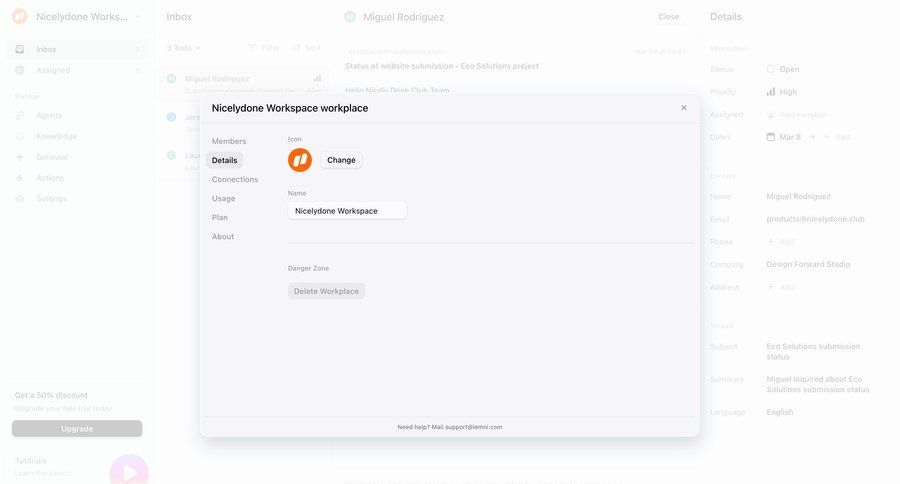Viewport: 900px width, 484px height.
Task: Select the Miguel Rodriguez conversation in list
Action: (x=245, y=84)
